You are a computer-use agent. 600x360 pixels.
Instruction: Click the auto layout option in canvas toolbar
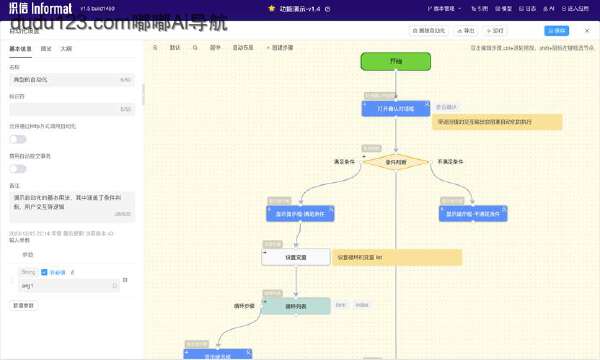243,47
